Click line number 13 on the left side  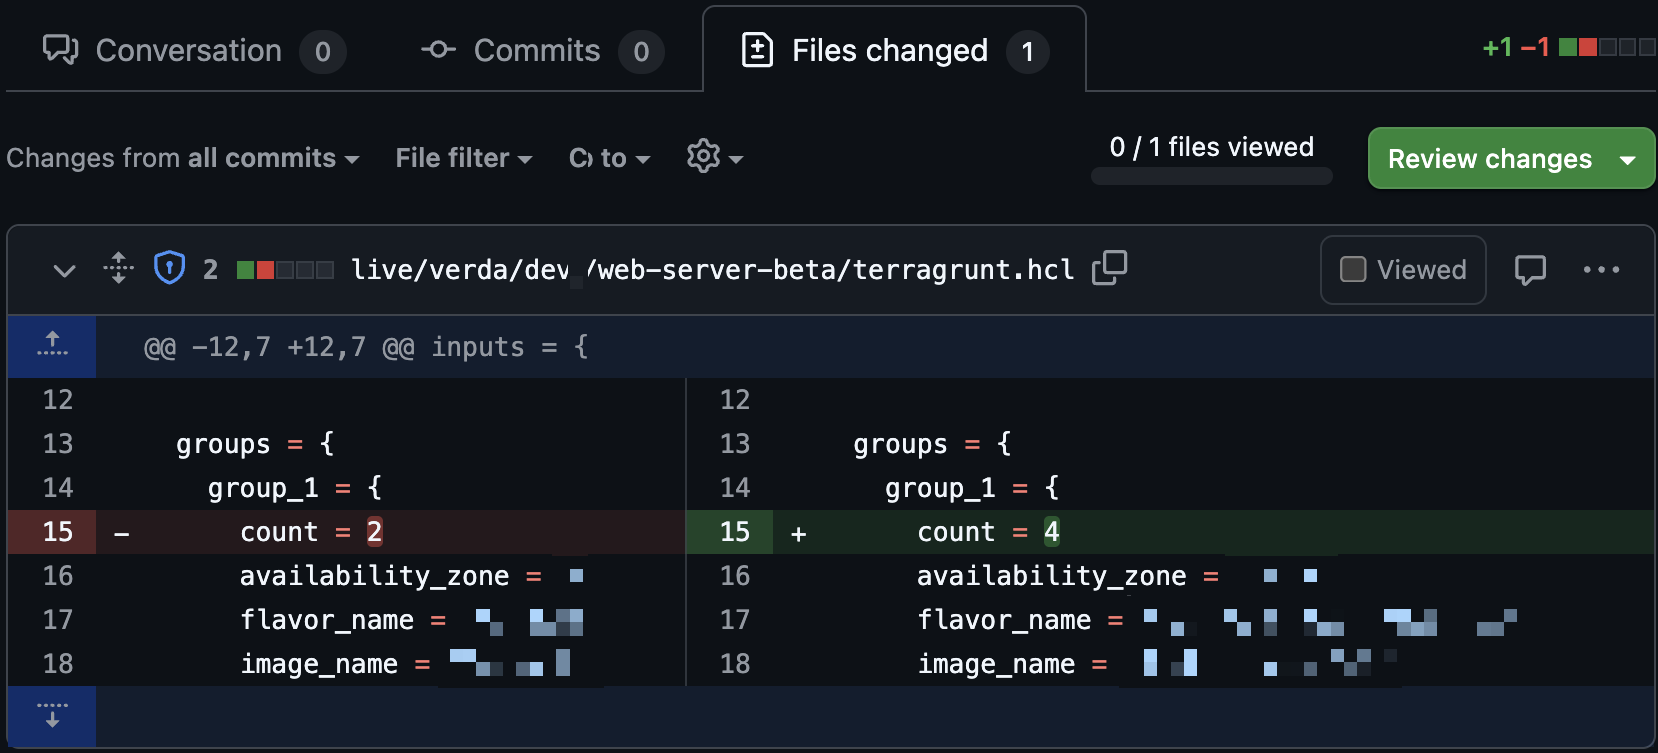click(x=57, y=444)
